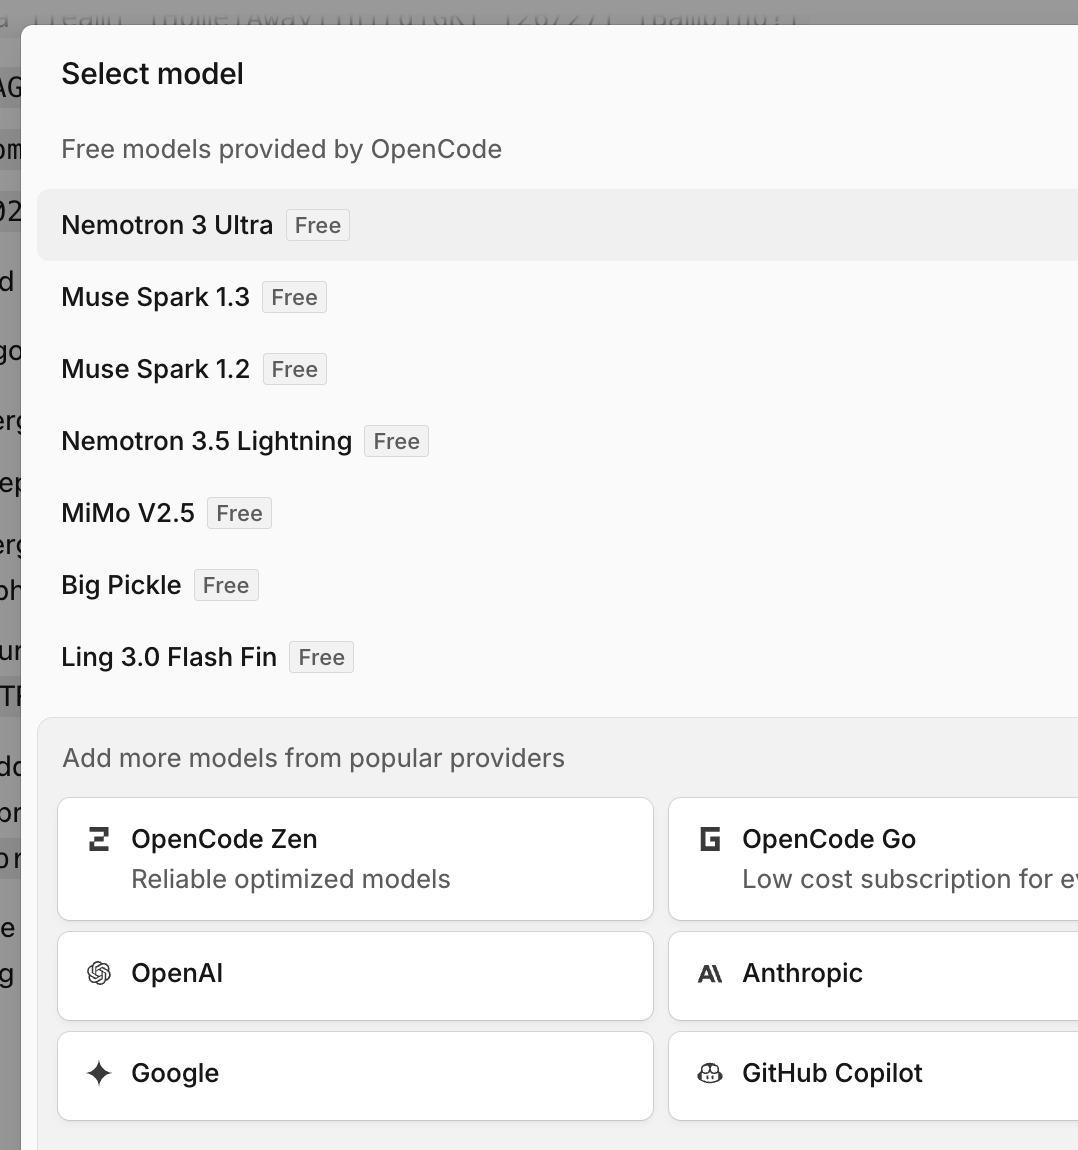
Task: Pick the Muse Spark 1.2 model
Action: click(557, 369)
